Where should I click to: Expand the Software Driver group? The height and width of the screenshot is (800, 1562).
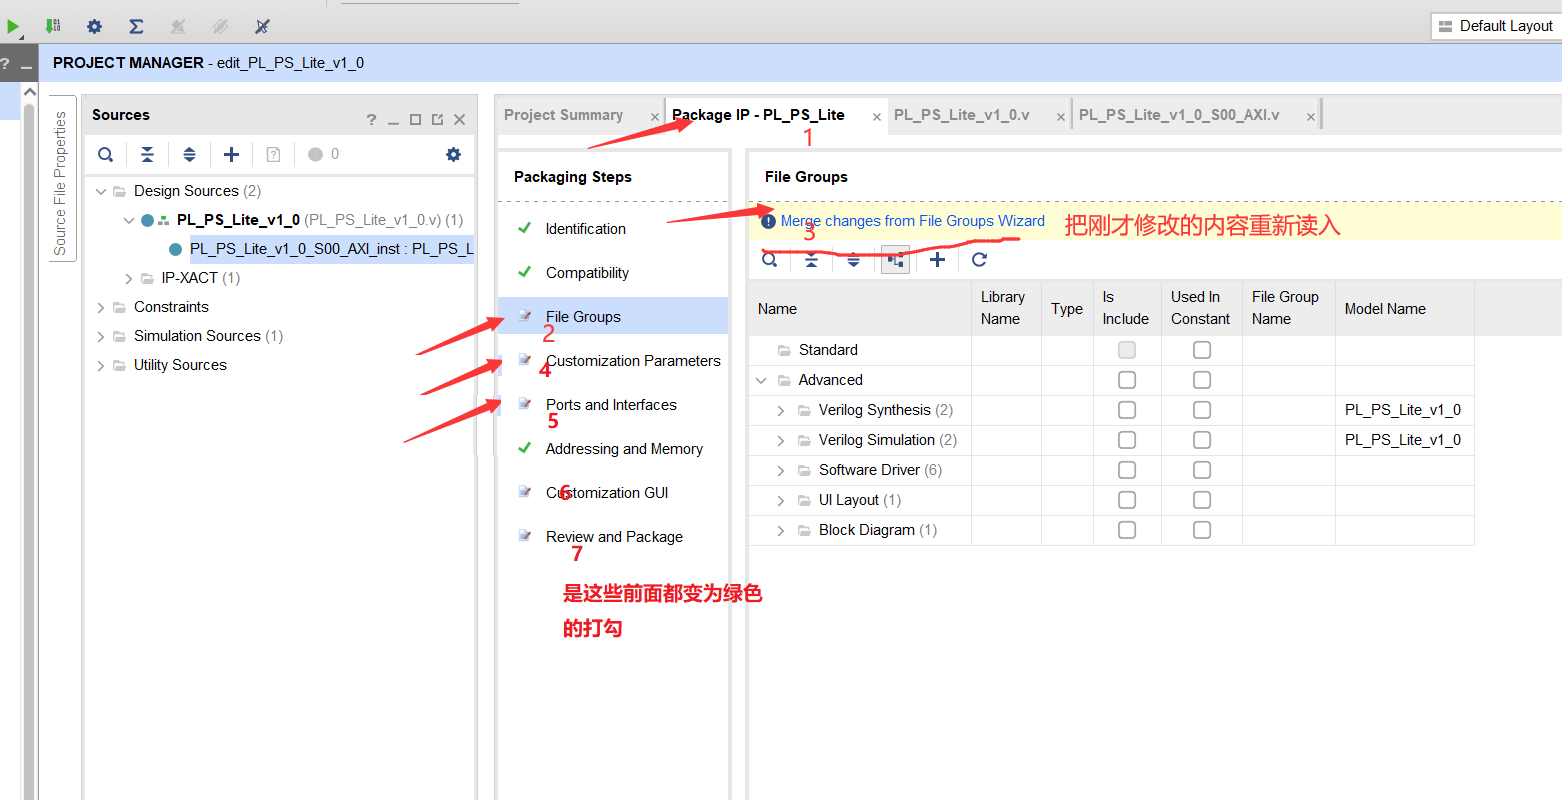[x=781, y=470]
